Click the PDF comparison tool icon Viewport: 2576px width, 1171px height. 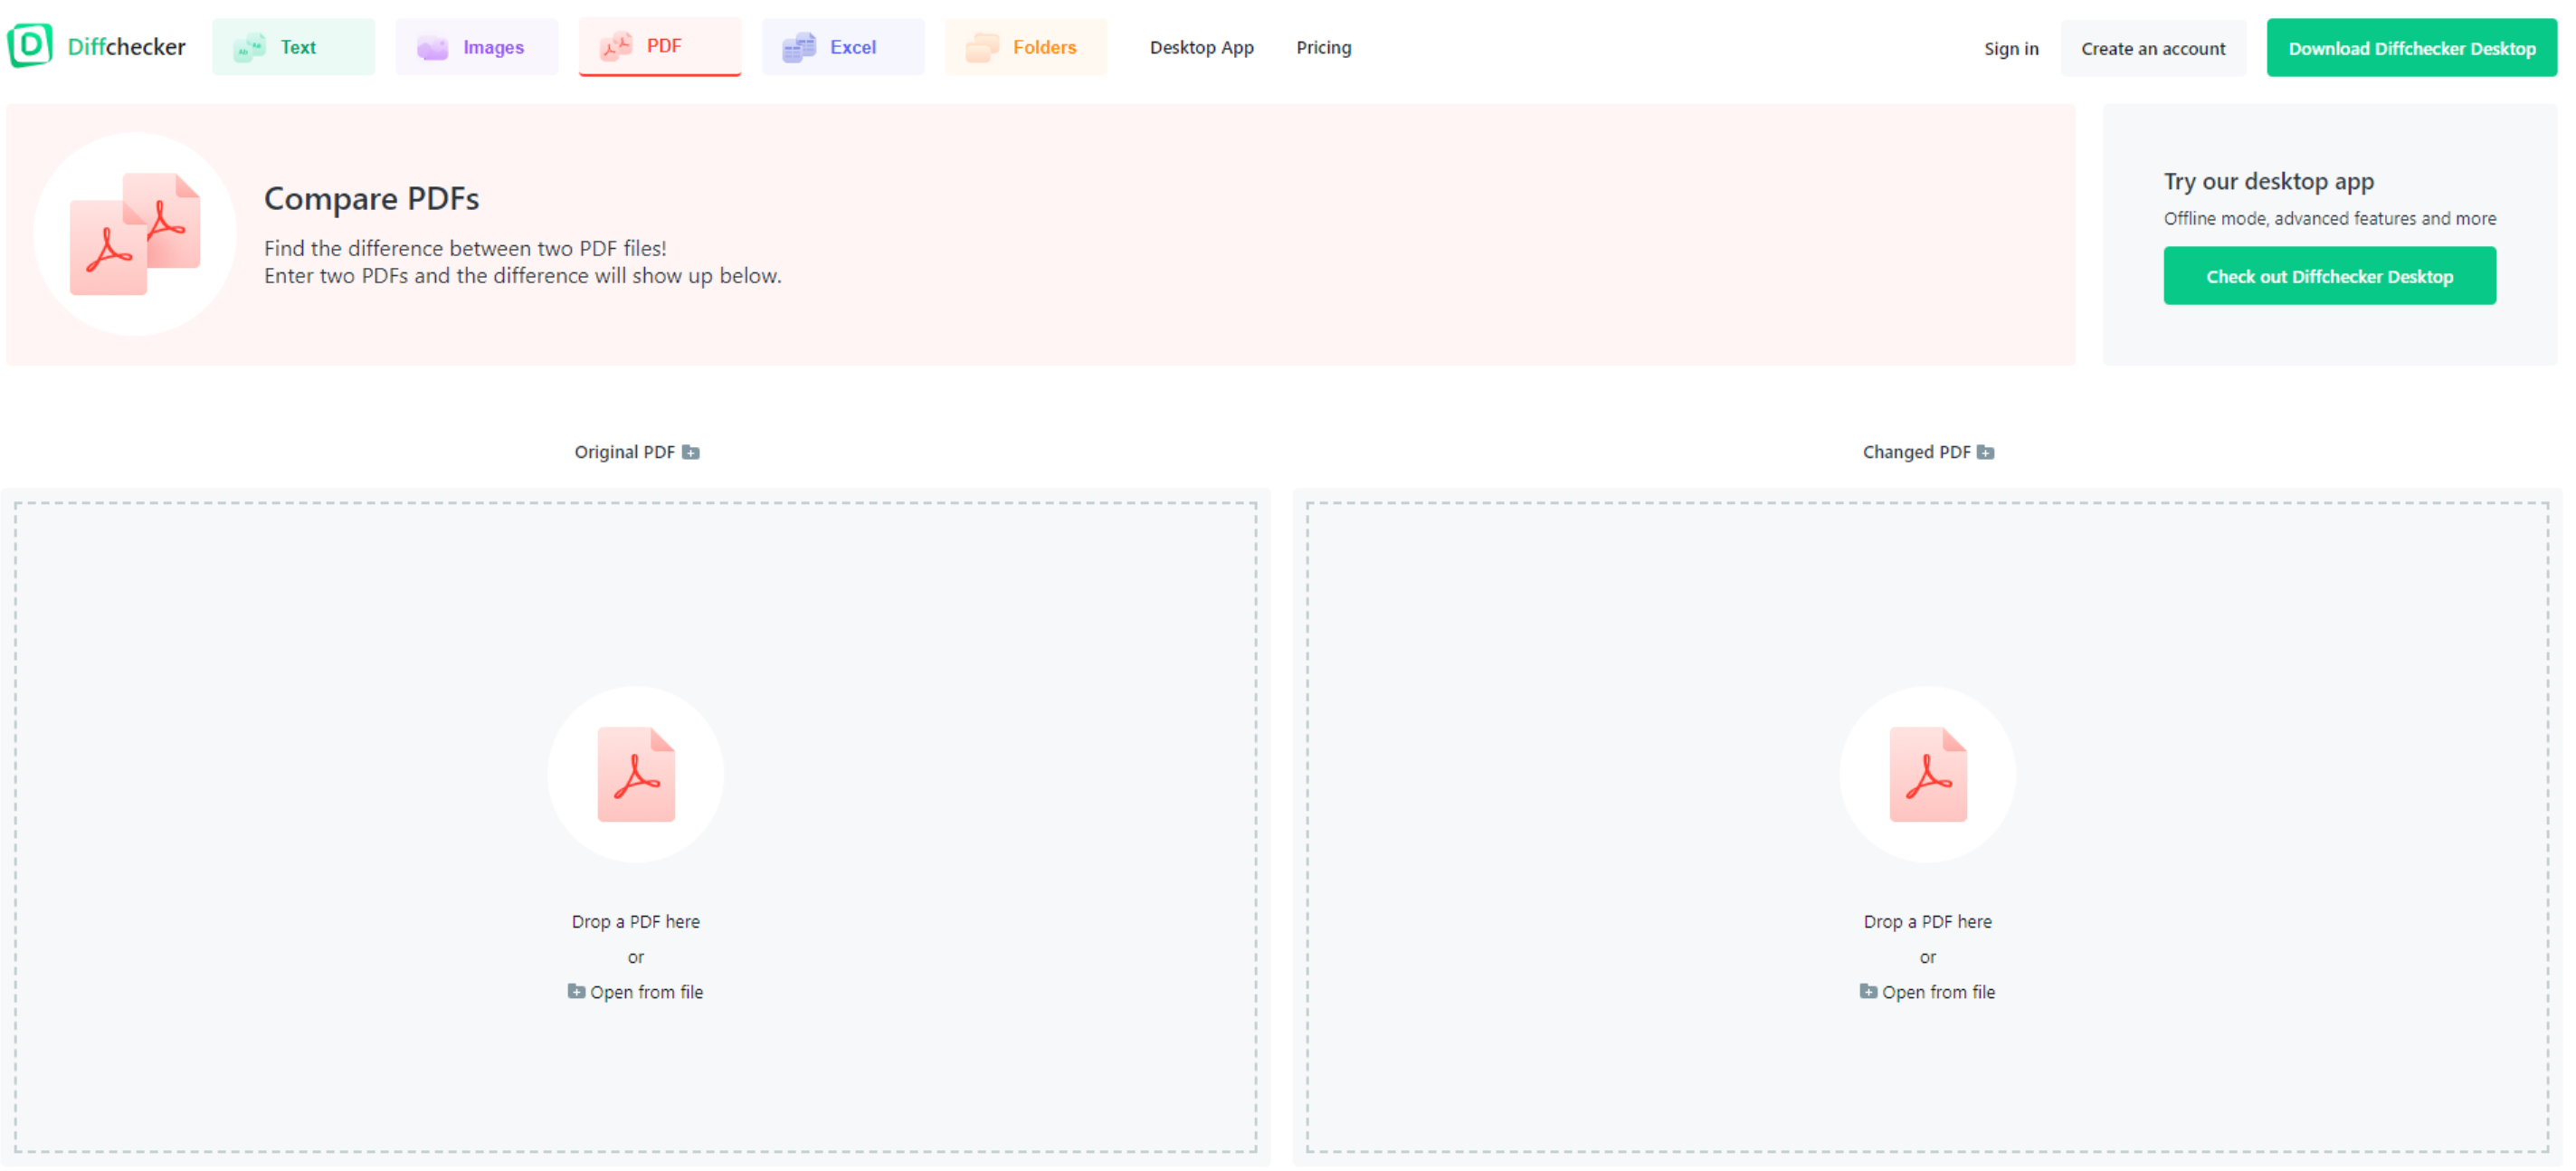[618, 46]
